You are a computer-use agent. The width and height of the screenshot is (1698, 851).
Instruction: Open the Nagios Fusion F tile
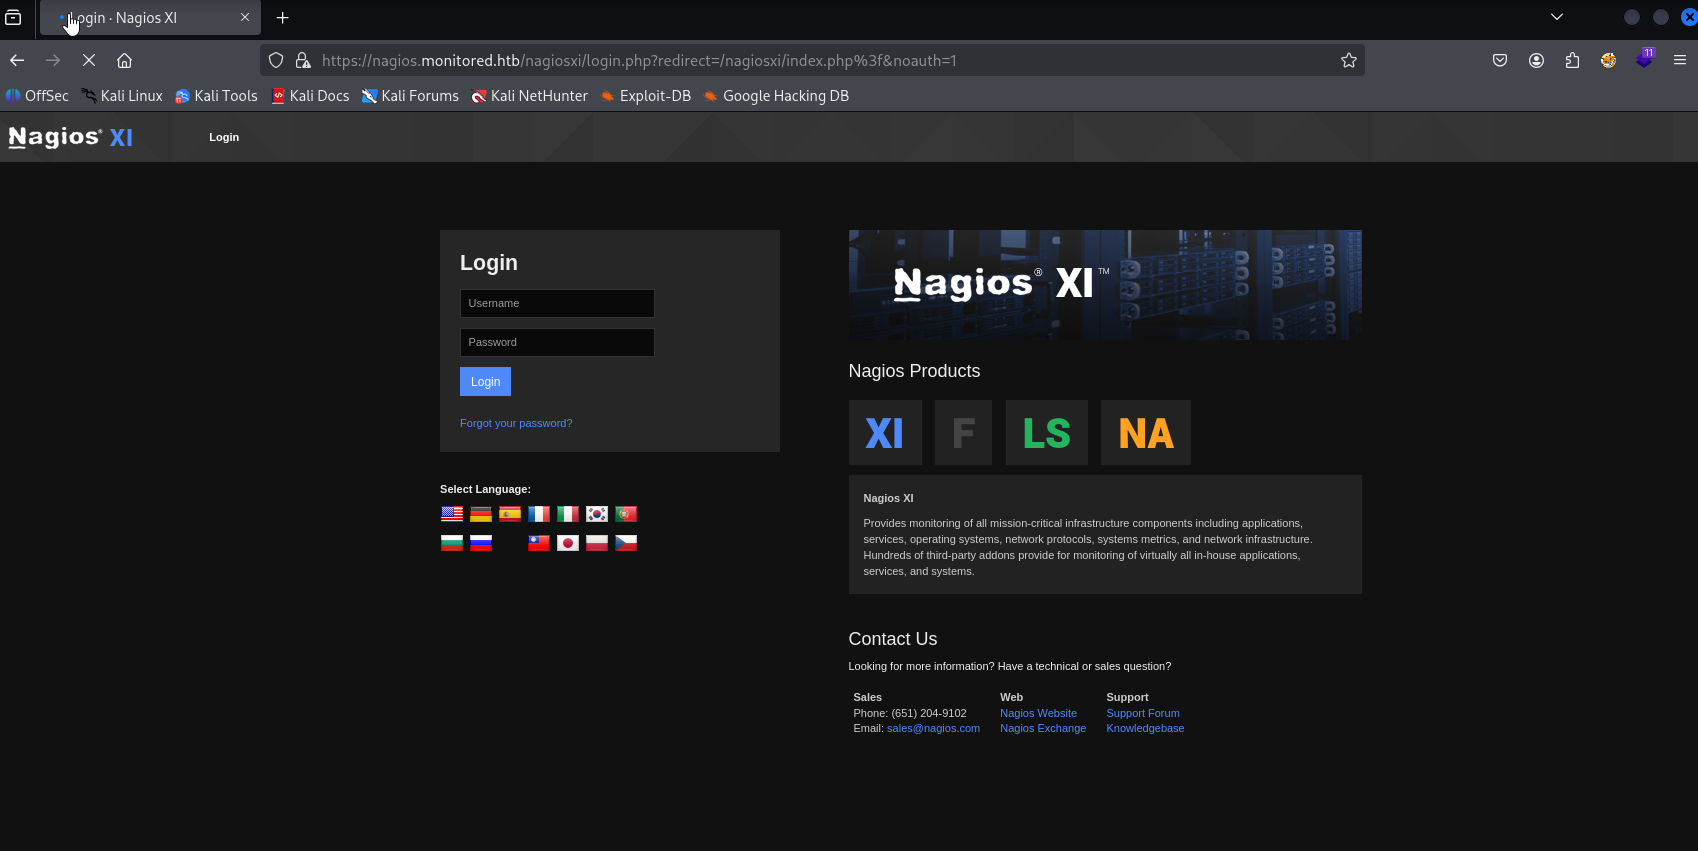[963, 432]
